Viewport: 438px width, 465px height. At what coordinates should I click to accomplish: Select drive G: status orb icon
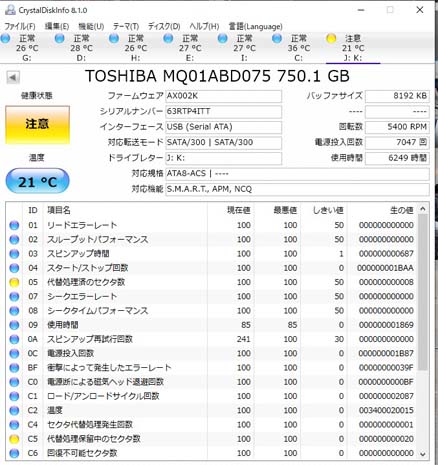(x=5, y=38)
